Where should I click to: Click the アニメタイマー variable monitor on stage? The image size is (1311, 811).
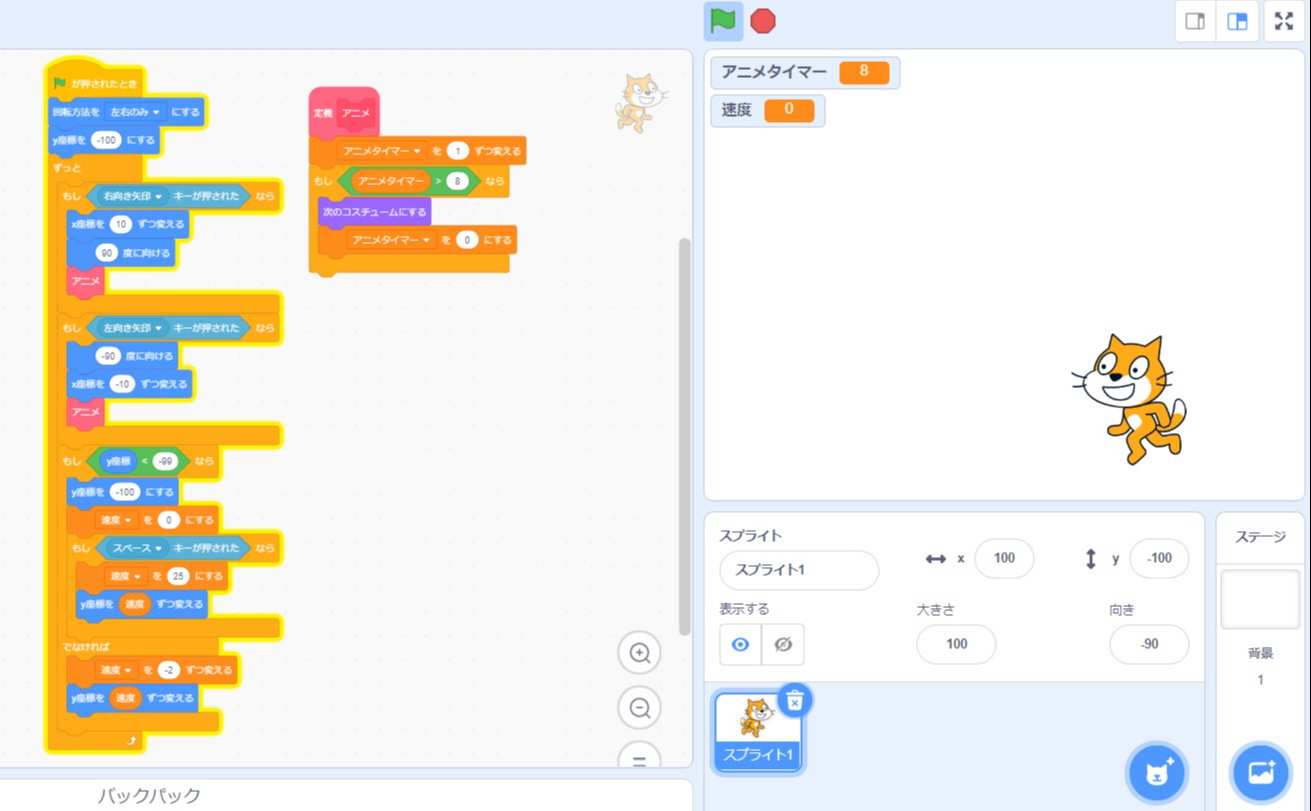(x=804, y=73)
